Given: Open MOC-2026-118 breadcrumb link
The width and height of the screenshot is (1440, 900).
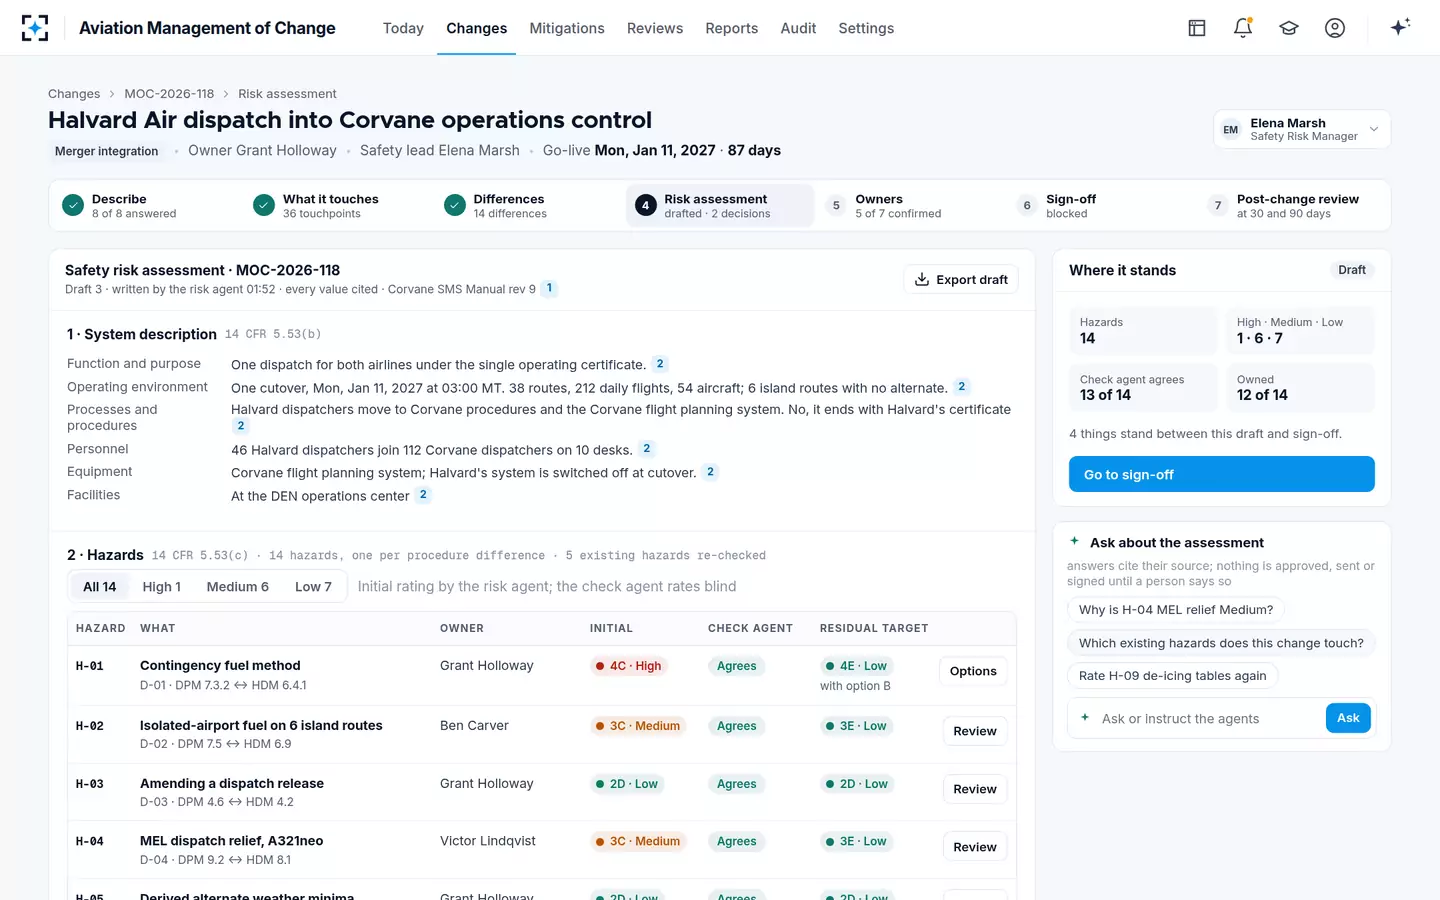Looking at the screenshot, I should click(169, 94).
